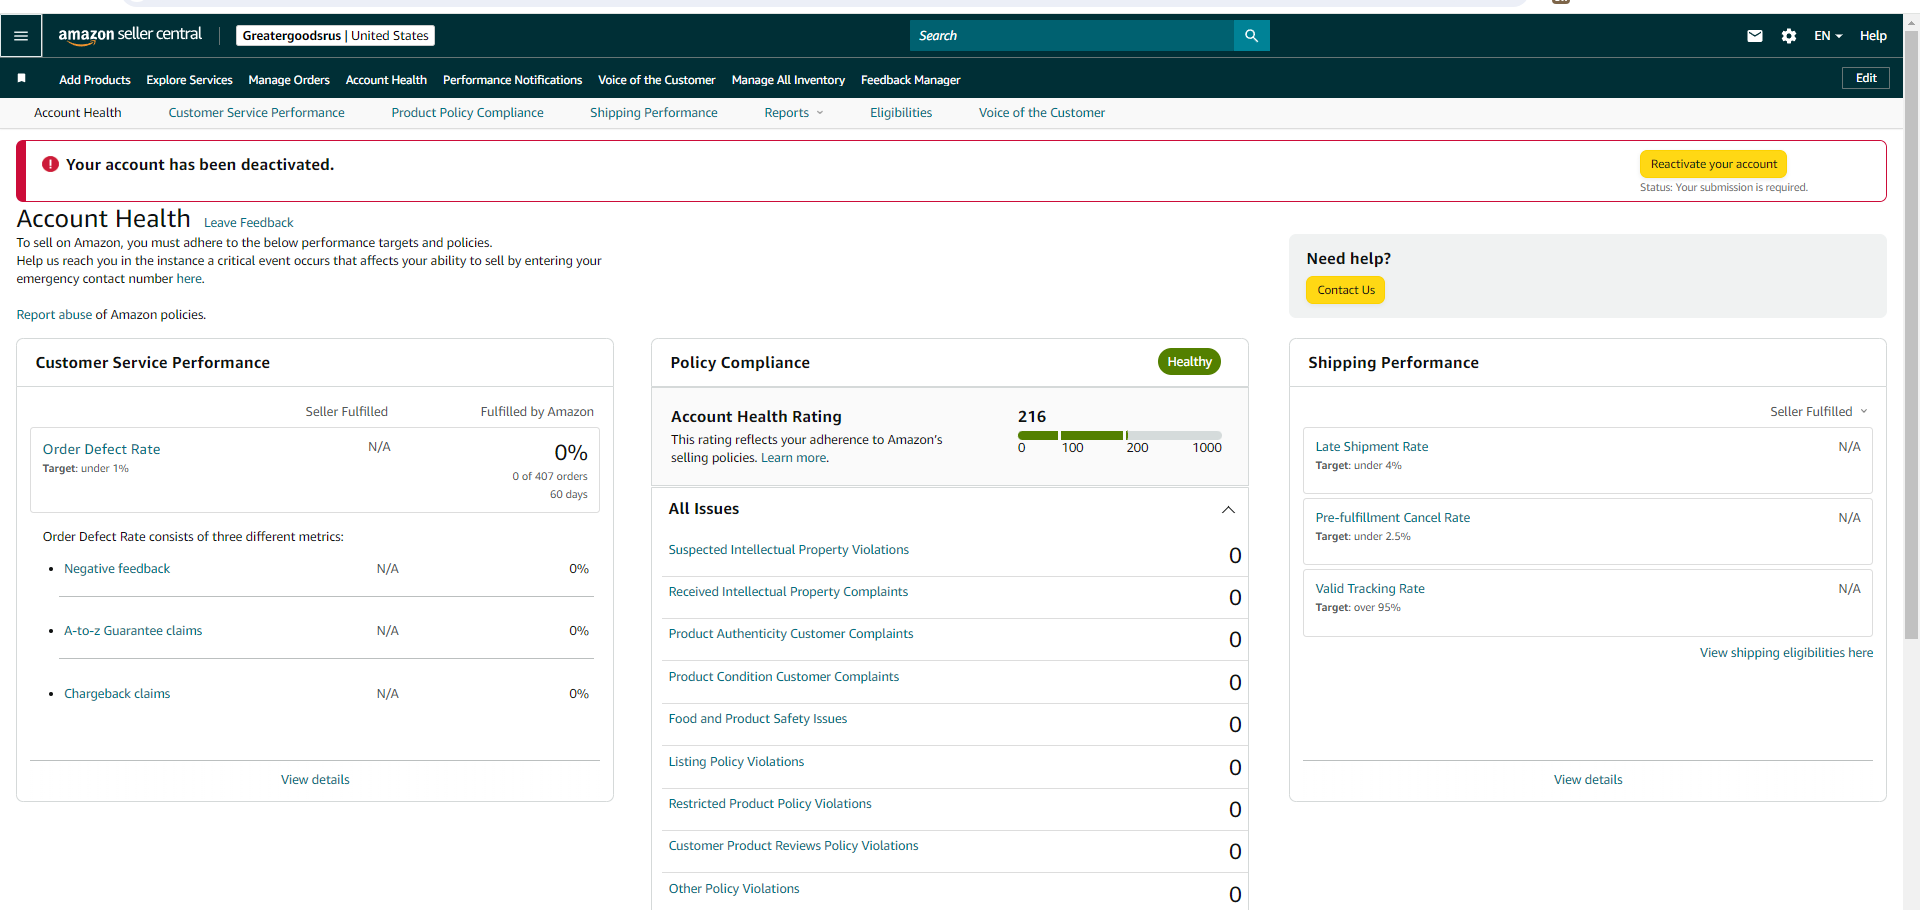Switch to Customer Service Performance tab
This screenshot has height=910, width=1920.
coord(256,113)
